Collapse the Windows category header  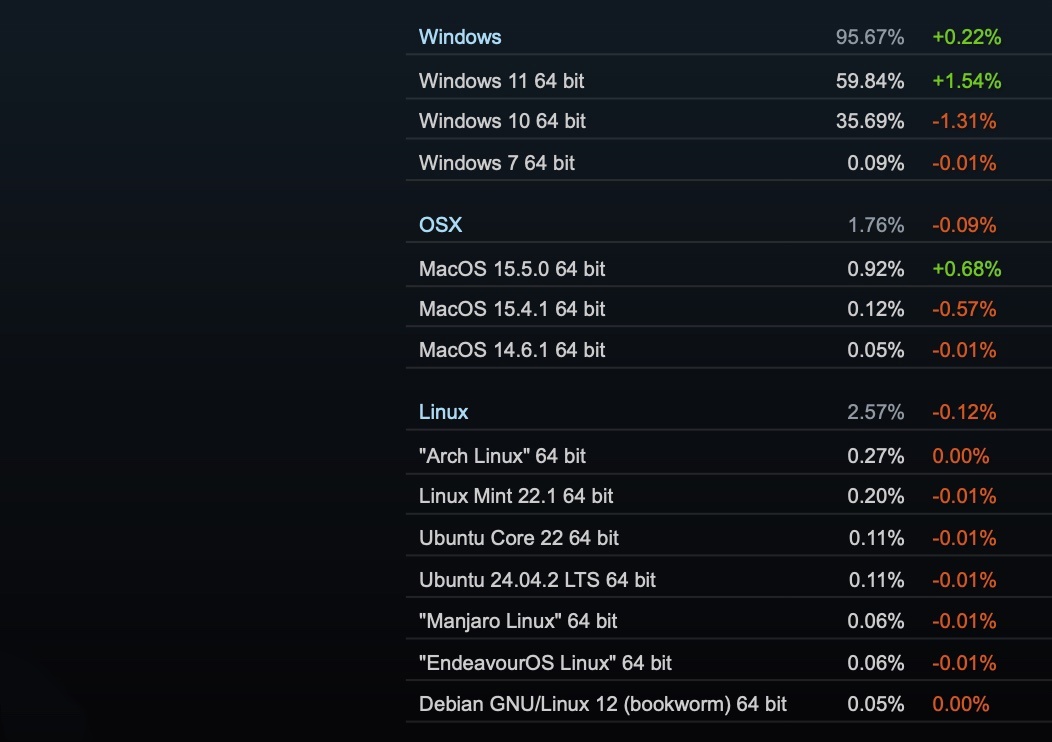point(460,37)
